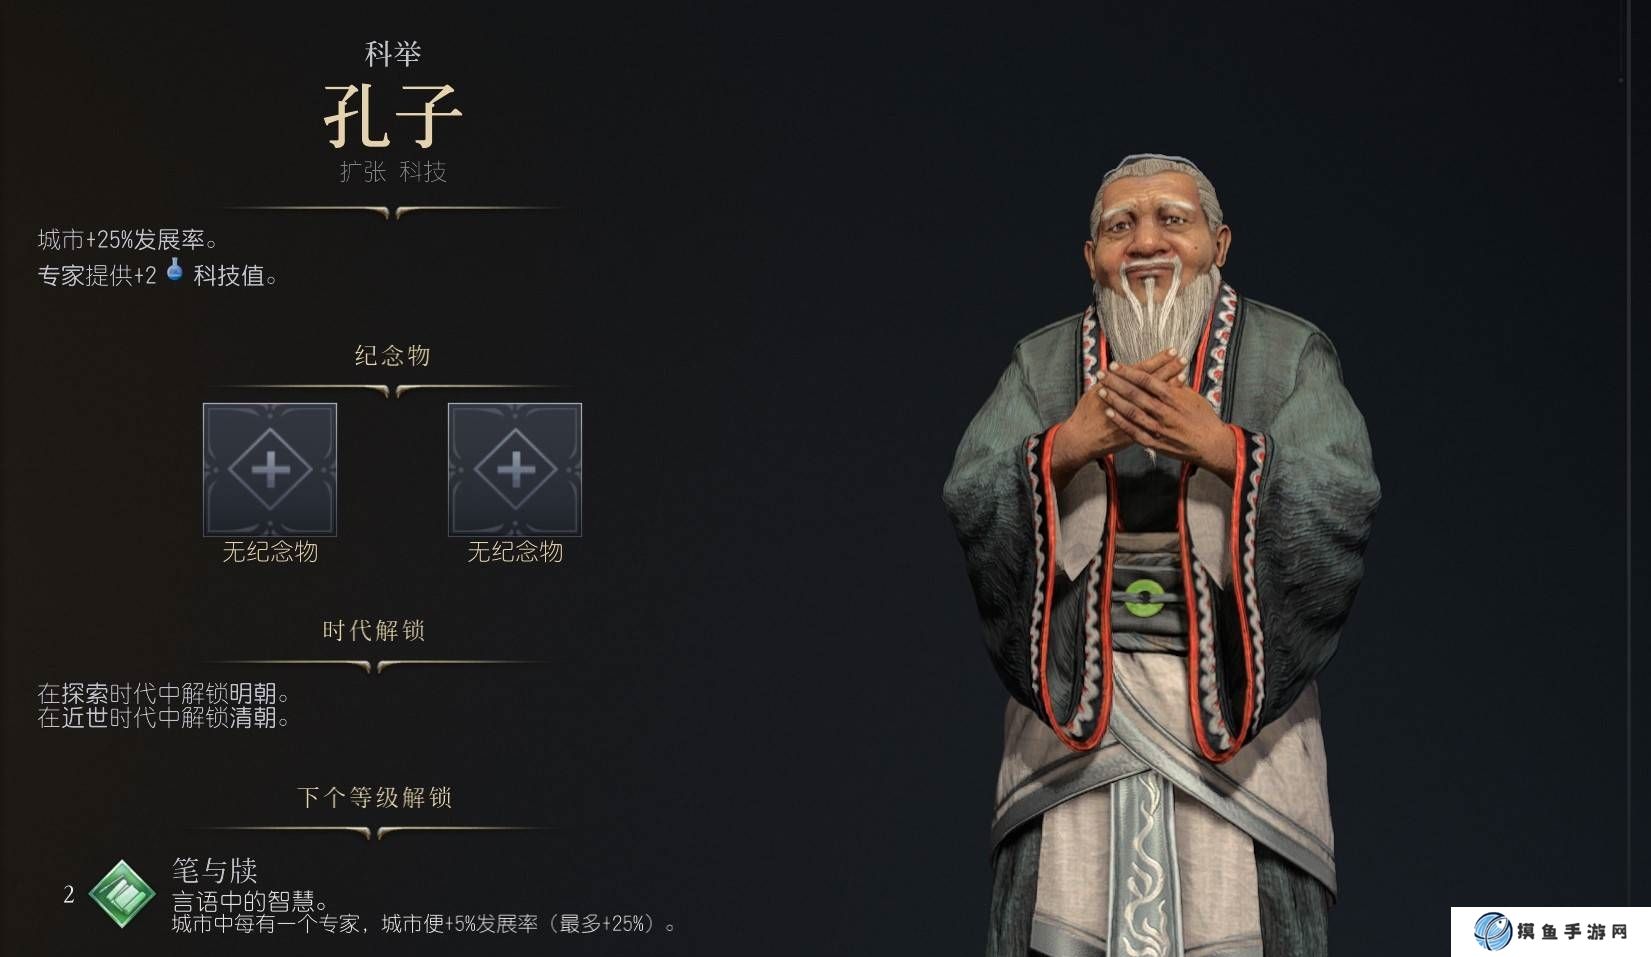Viewport: 1651px width, 957px height.
Task: Select the 纪念物 section header
Action: tap(392, 355)
